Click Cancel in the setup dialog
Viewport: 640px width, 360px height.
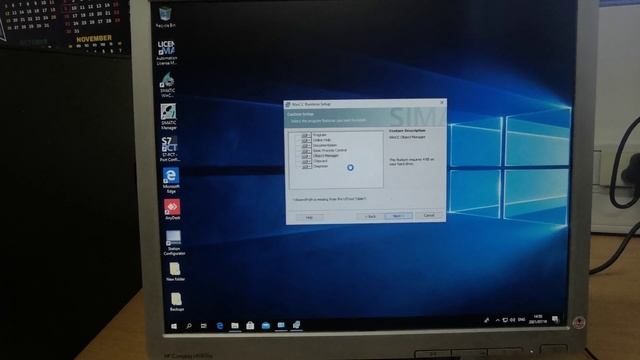pos(429,215)
